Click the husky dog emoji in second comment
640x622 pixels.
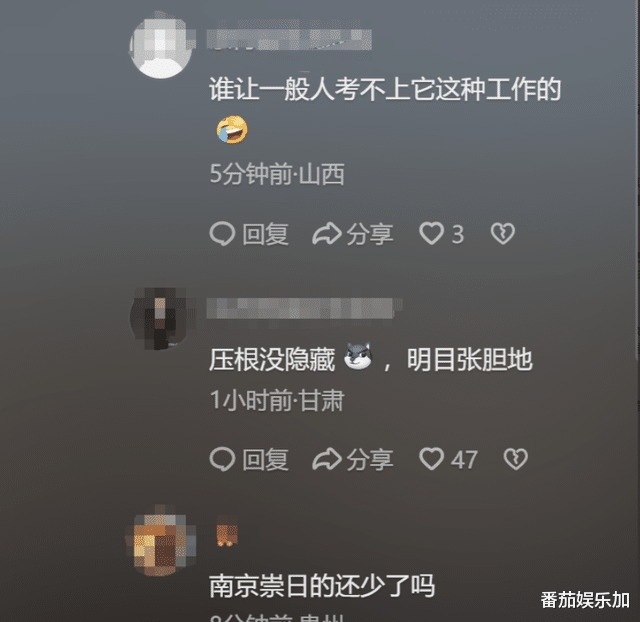[358, 356]
